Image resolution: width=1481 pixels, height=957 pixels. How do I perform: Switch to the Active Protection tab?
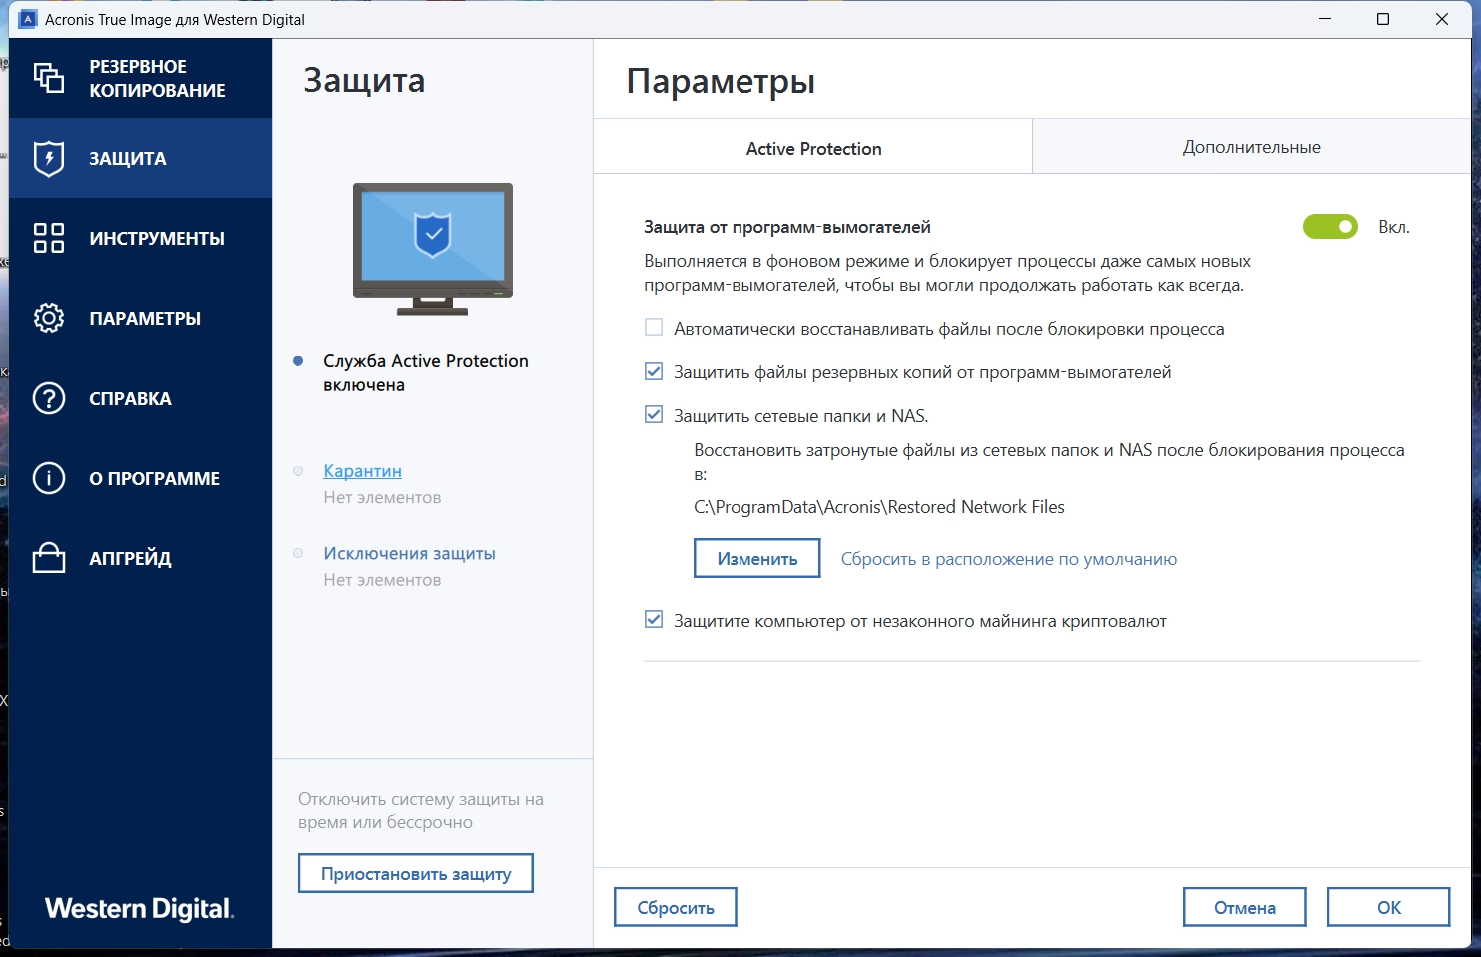813,148
